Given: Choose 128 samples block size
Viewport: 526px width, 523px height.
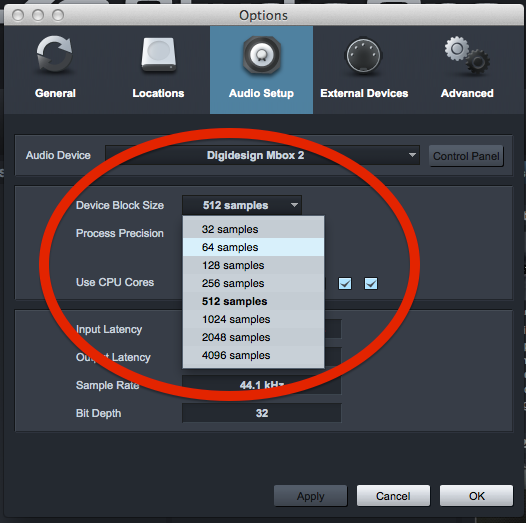Looking at the screenshot, I should pyautogui.click(x=253, y=265).
